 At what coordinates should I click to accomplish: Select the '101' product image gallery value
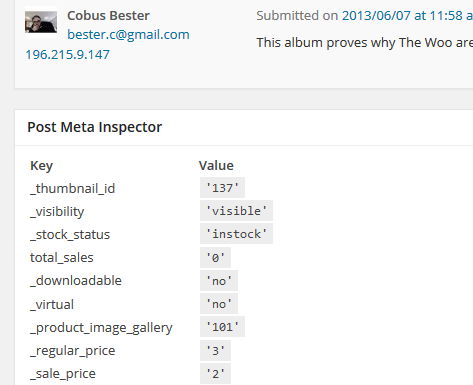pos(222,327)
